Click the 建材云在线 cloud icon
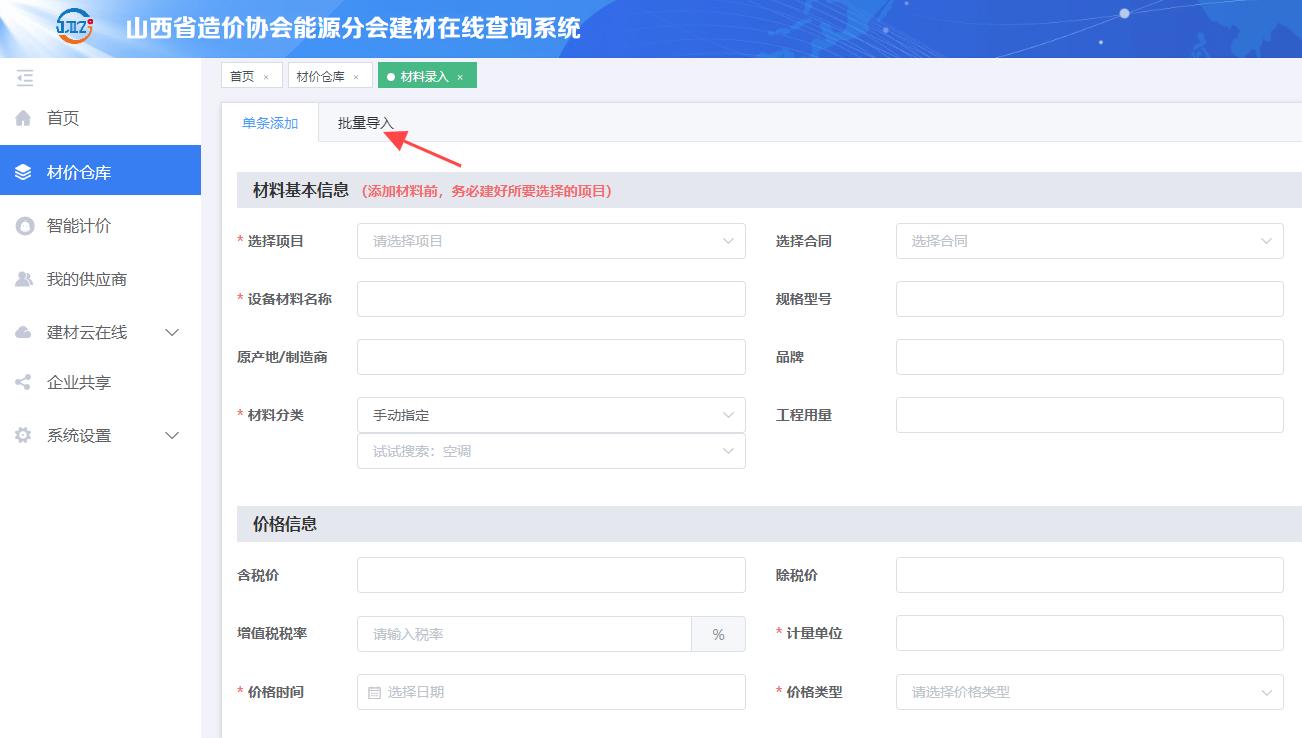The image size is (1302, 738). 24,333
